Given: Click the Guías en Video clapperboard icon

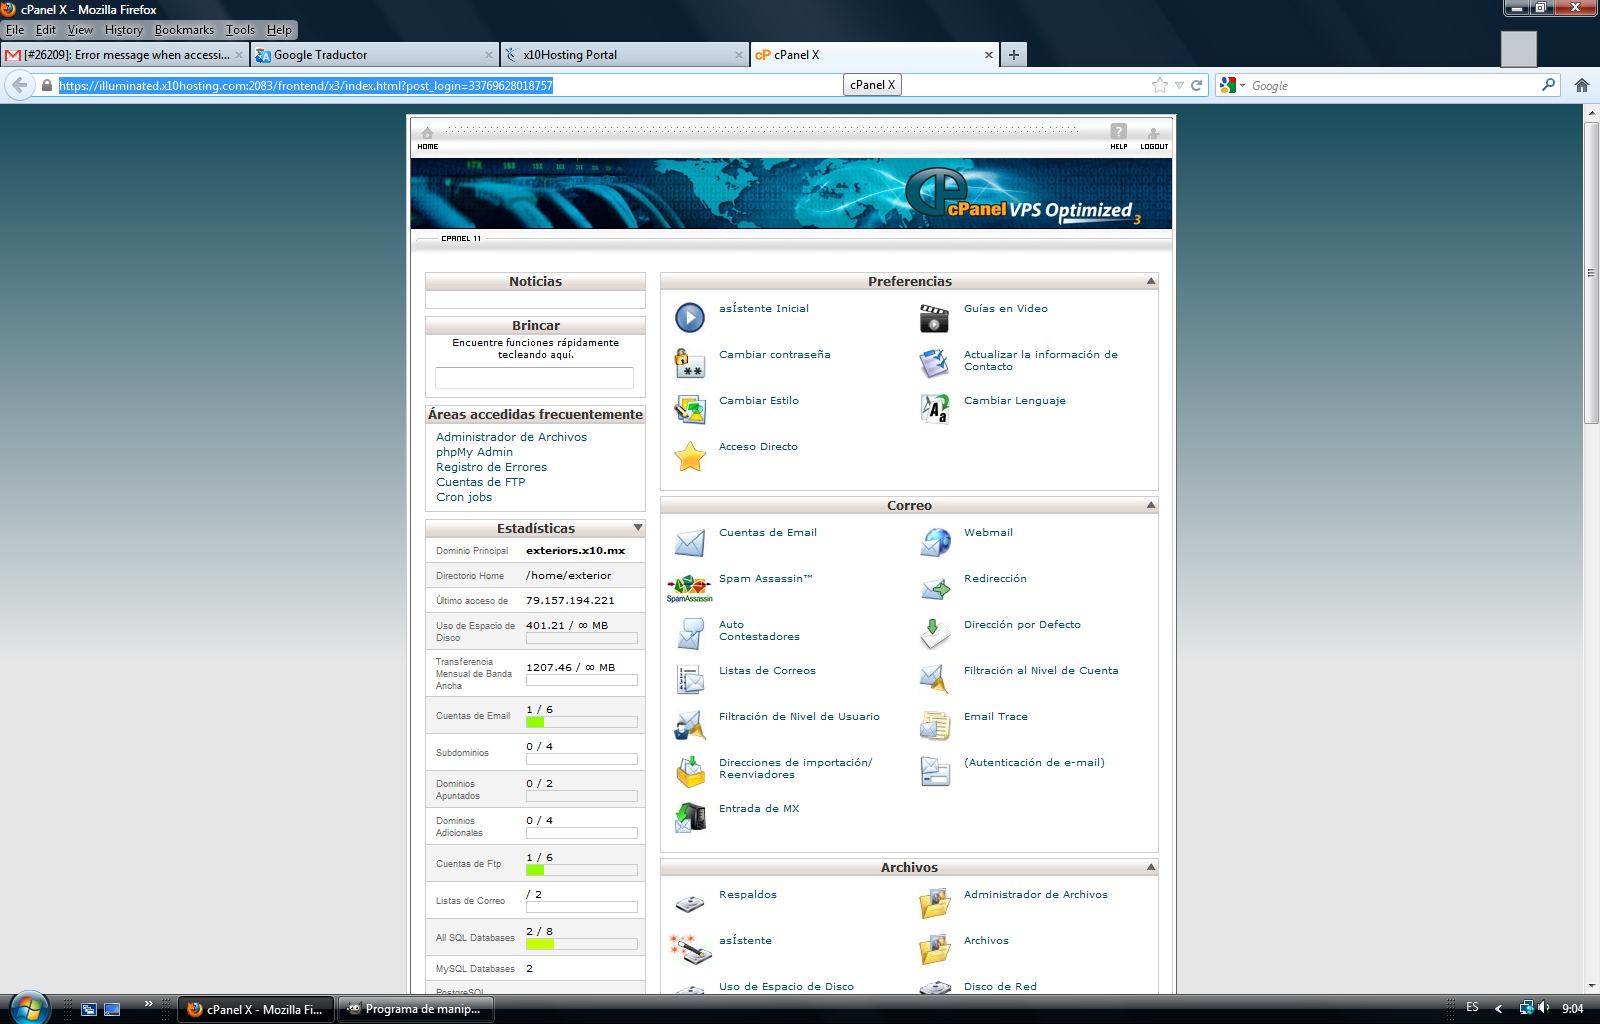Looking at the screenshot, I should point(934,318).
